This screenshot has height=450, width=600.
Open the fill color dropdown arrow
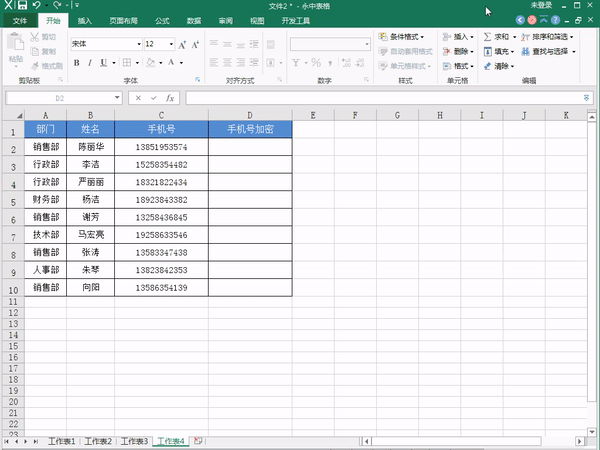(161, 63)
